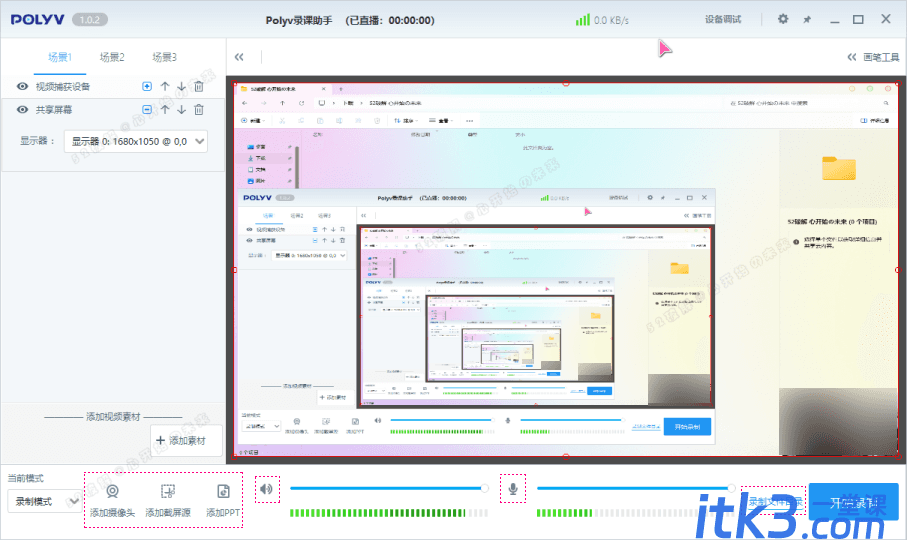Click the microphone volume slider handle
Screen dimensions: 907x540
coord(732,489)
